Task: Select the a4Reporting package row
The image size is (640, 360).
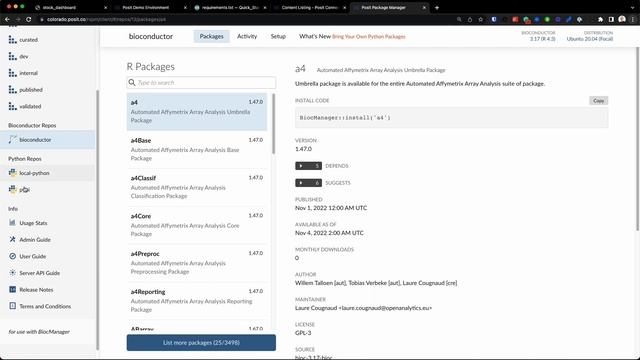Action: (x=197, y=301)
